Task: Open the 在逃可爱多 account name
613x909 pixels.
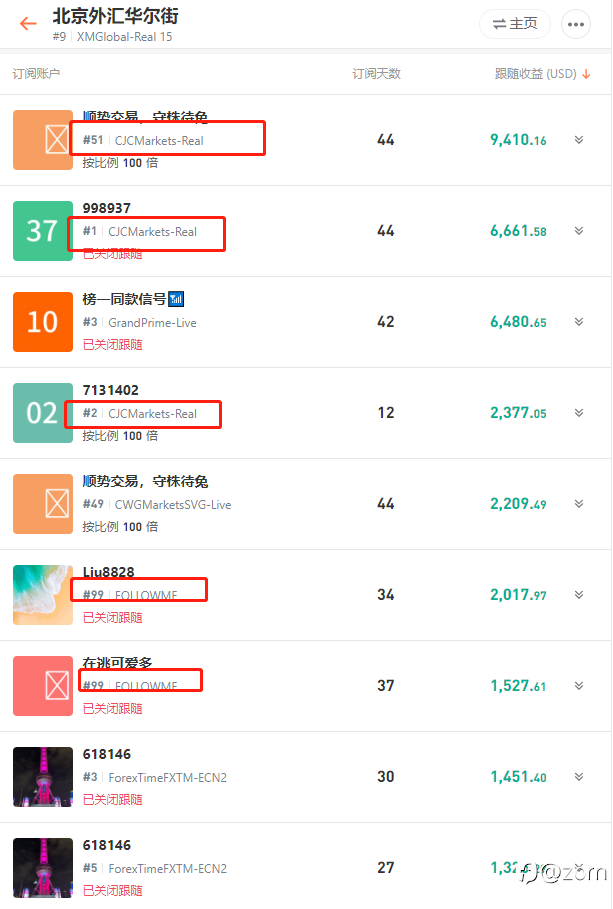Action: click(x=117, y=663)
